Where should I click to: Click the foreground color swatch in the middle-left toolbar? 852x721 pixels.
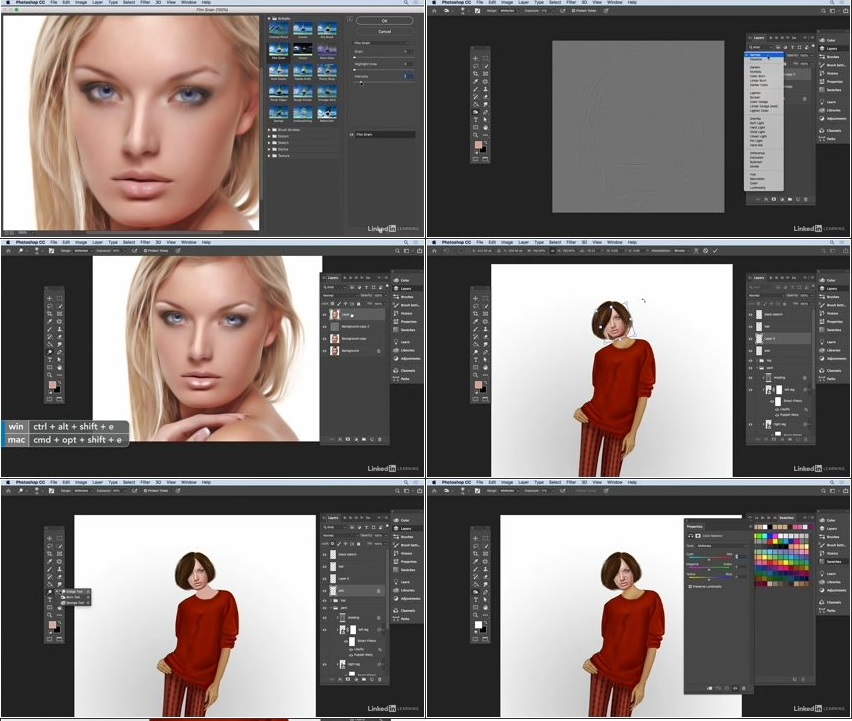52,384
